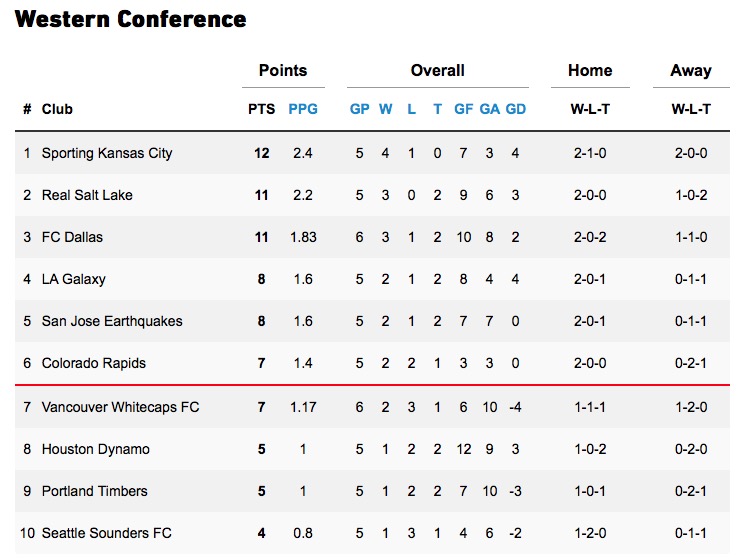This screenshot has width=741, height=559.
Task: Sort by the L losses column
Action: click(412, 109)
